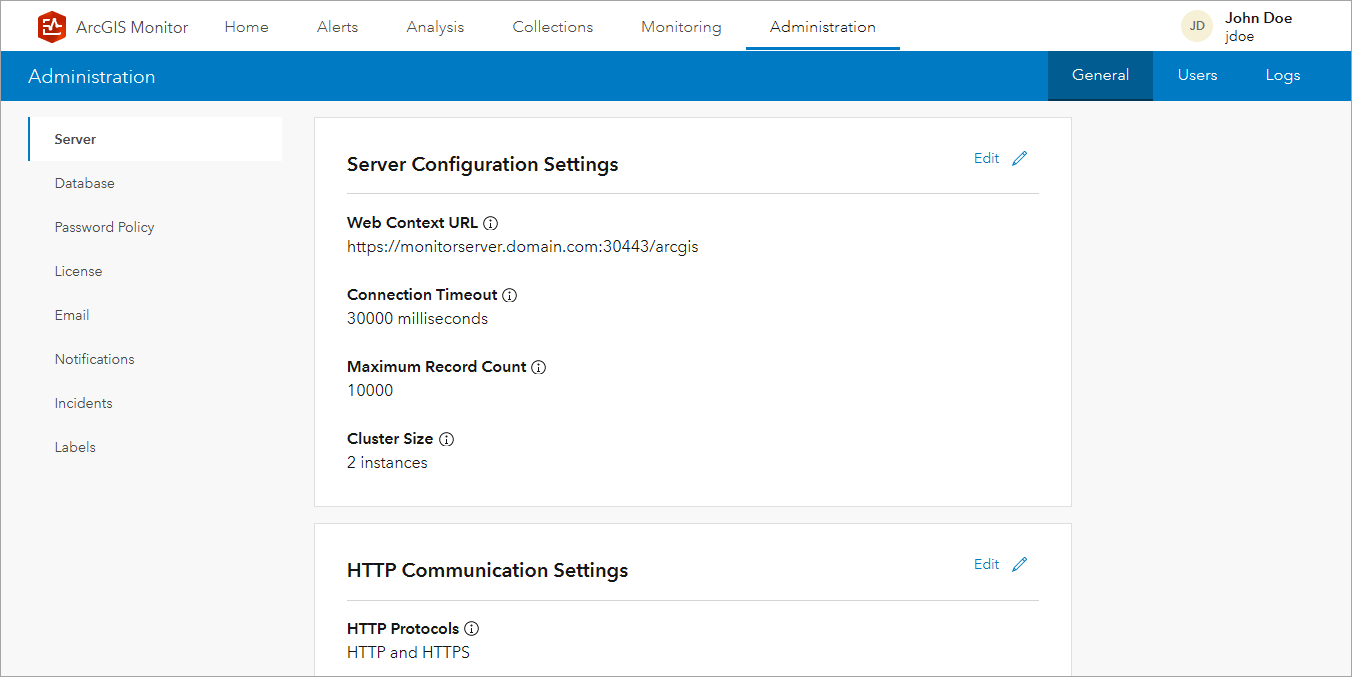Select Notifications from the sidebar
1352x677 pixels.
(x=94, y=359)
